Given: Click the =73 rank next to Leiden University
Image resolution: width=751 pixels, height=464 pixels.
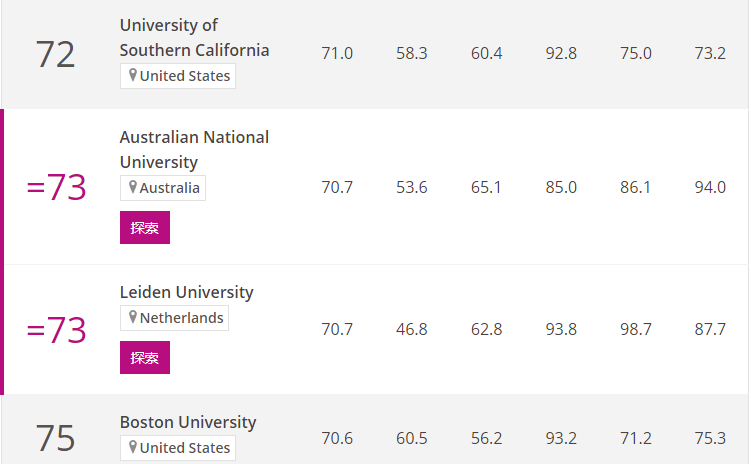Looking at the screenshot, I should pos(57,329).
